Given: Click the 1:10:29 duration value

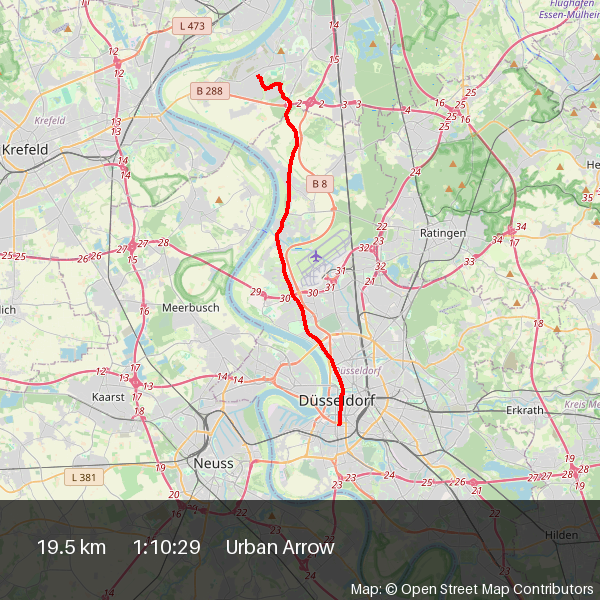Looking at the screenshot, I should click(166, 547).
